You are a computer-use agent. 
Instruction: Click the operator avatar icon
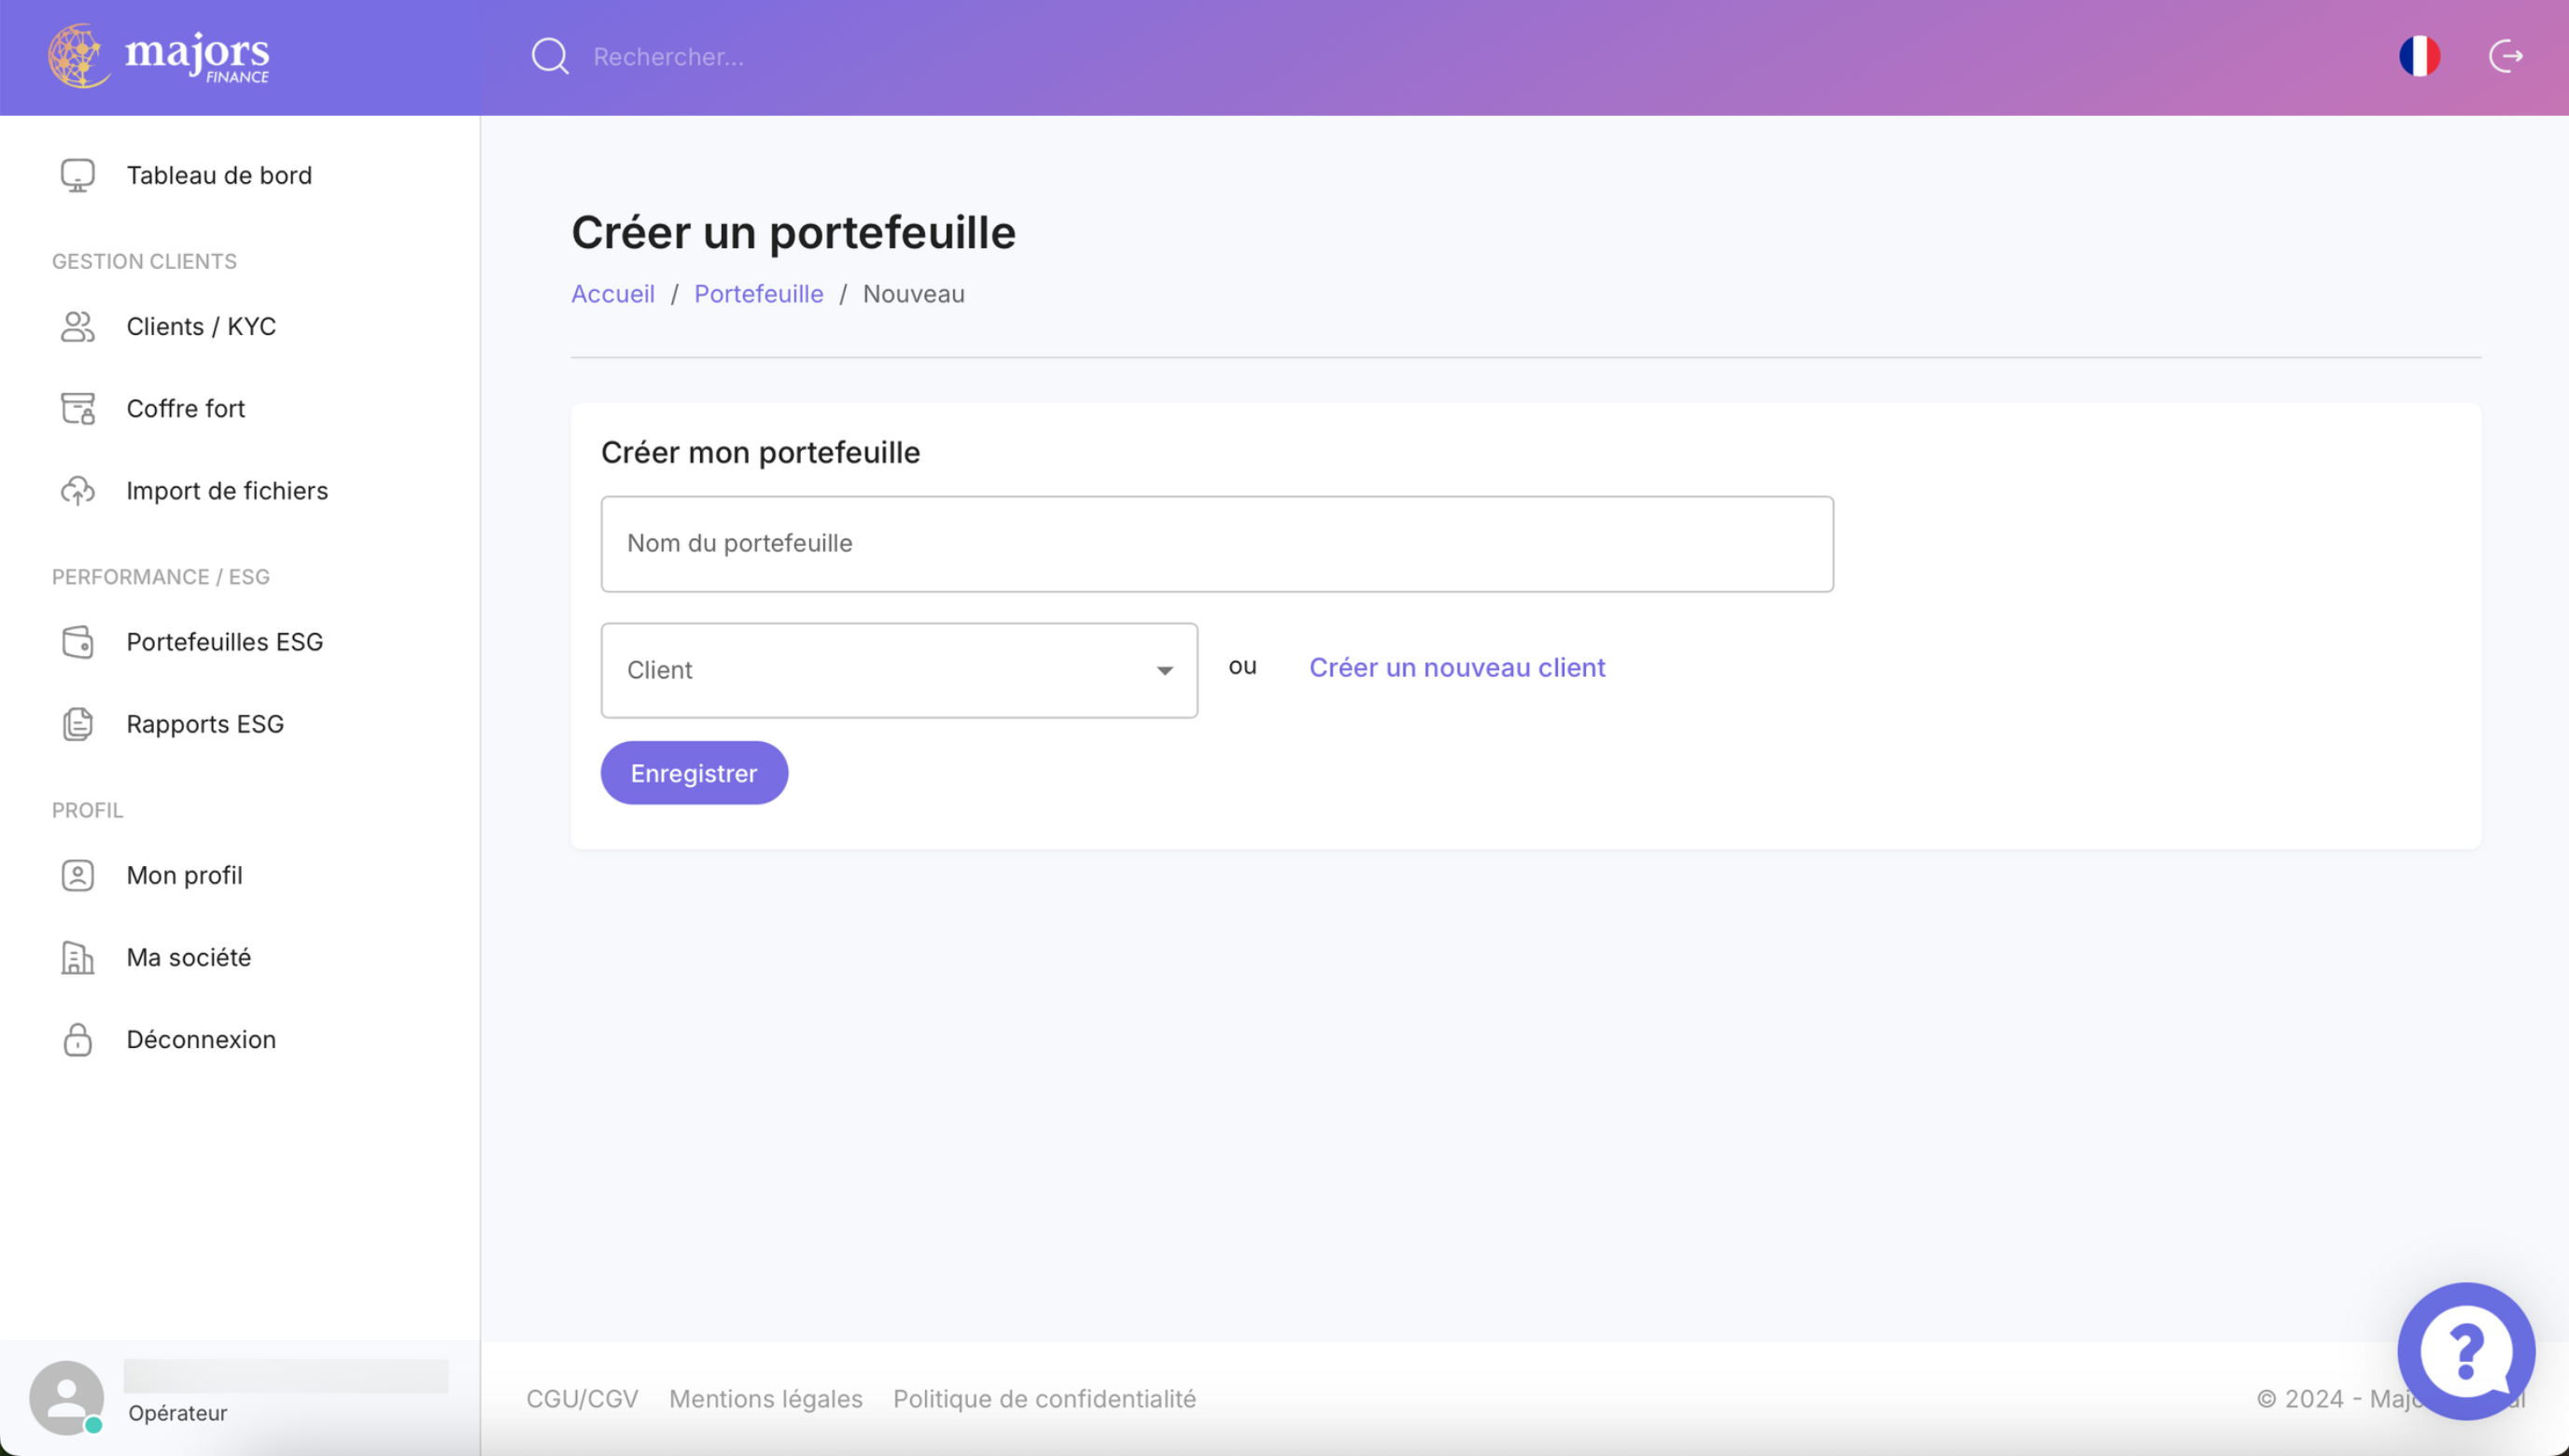(66, 1397)
